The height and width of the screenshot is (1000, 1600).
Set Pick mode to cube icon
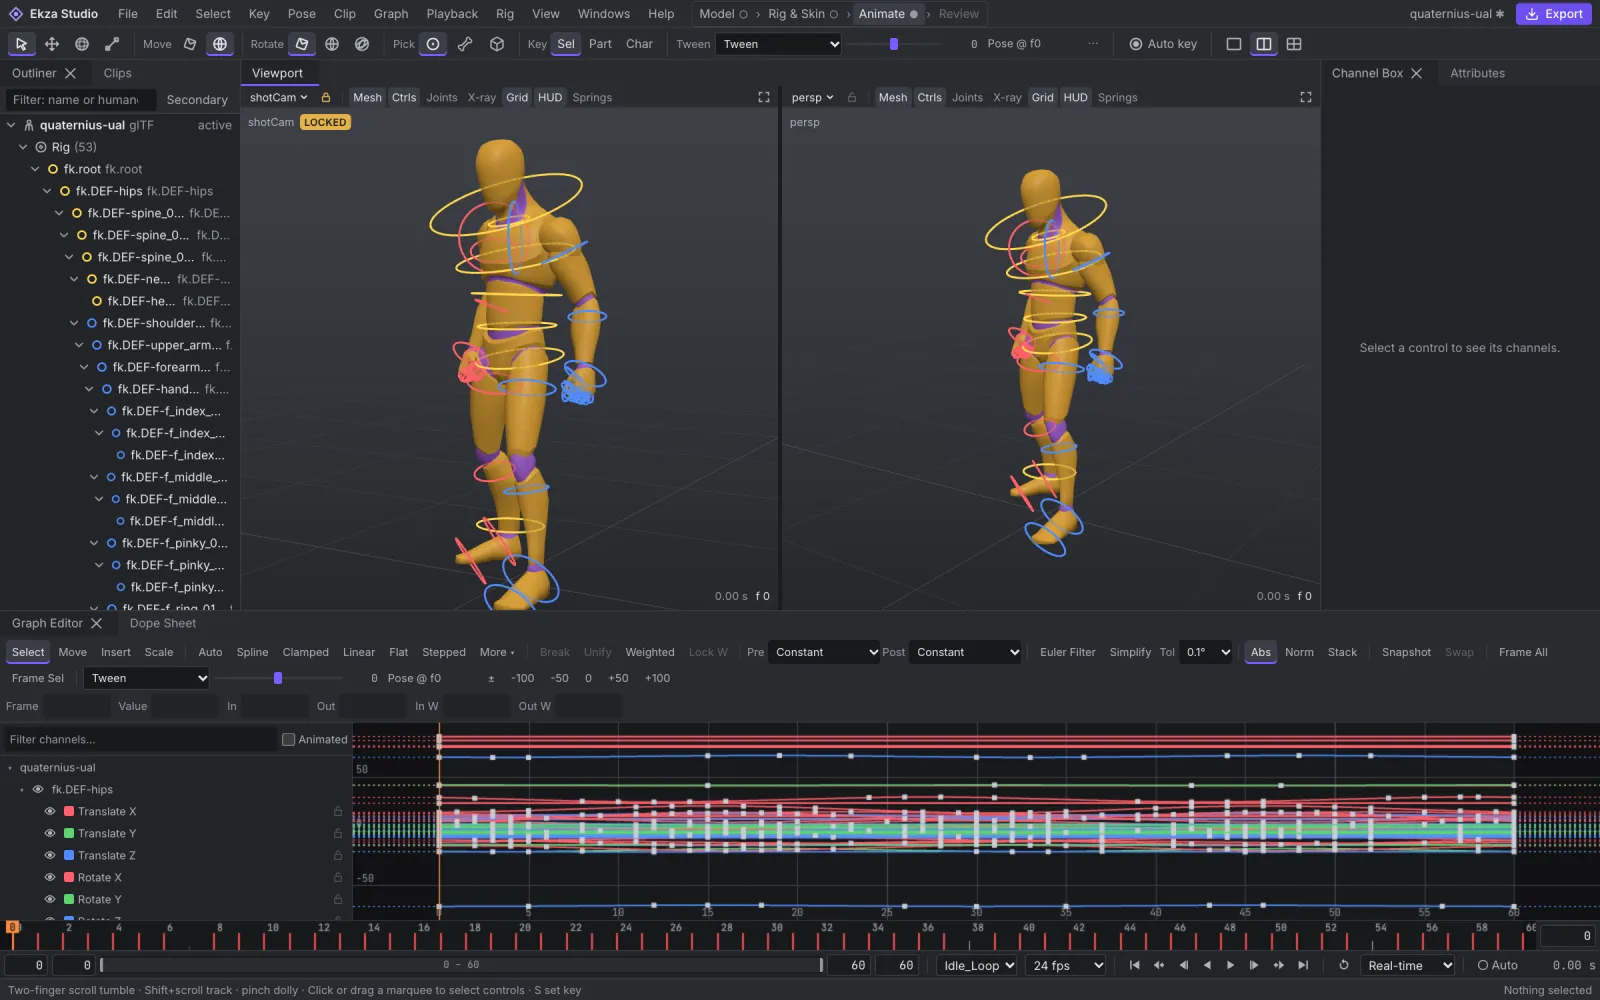click(497, 44)
